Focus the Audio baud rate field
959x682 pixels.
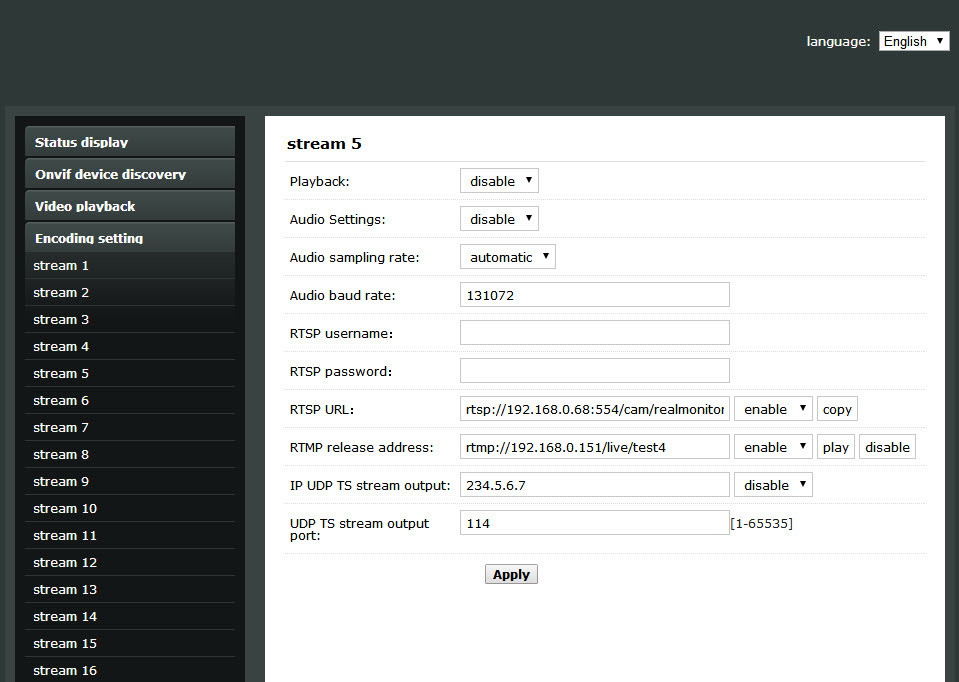coord(594,295)
